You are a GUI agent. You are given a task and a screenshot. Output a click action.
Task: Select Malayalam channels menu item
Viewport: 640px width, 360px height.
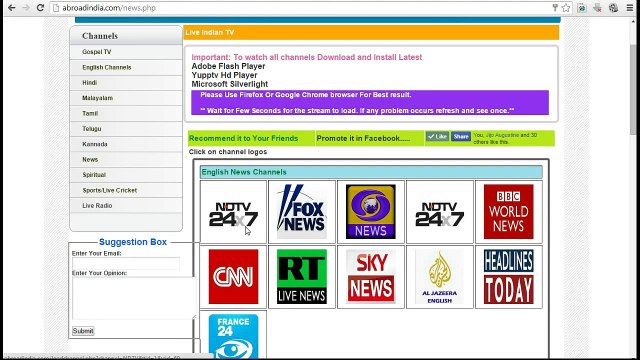point(126,98)
